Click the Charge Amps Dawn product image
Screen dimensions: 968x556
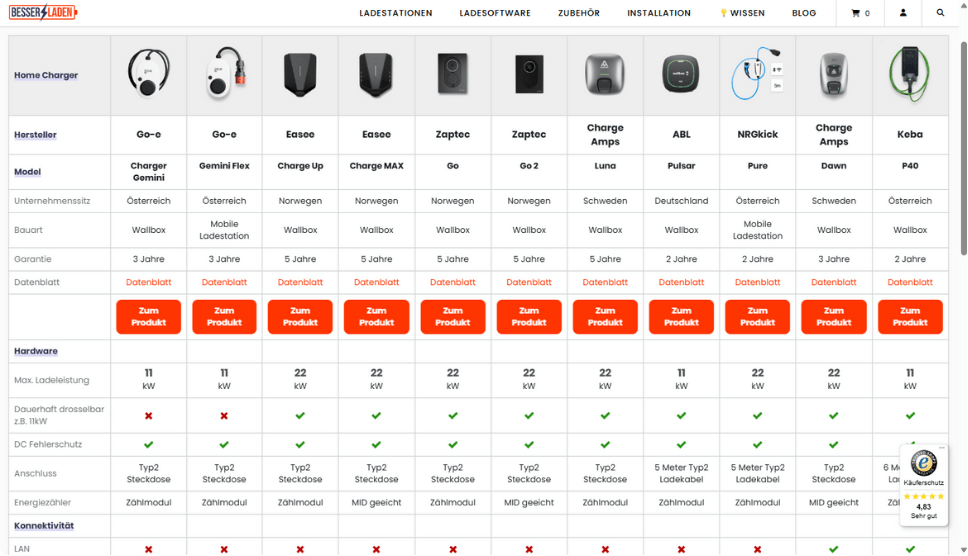click(833, 75)
